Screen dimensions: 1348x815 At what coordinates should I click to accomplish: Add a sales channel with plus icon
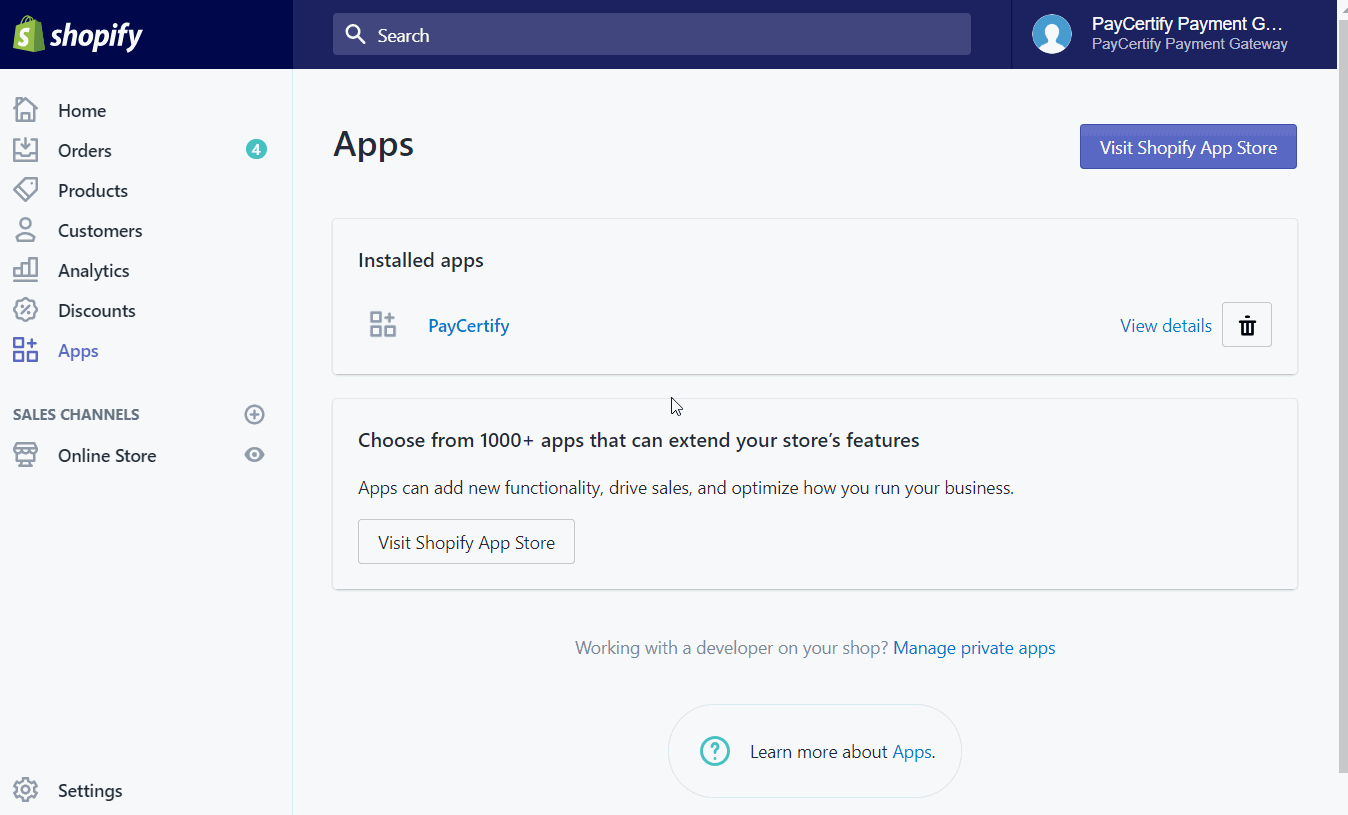[x=255, y=414]
